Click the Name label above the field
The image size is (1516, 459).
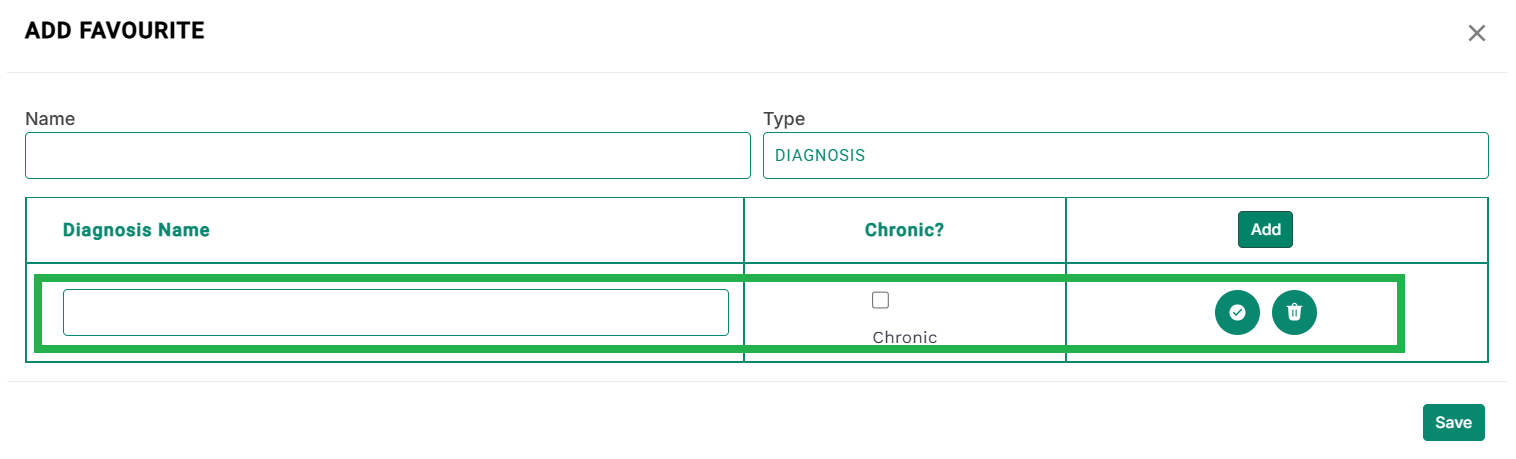pos(50,119)
